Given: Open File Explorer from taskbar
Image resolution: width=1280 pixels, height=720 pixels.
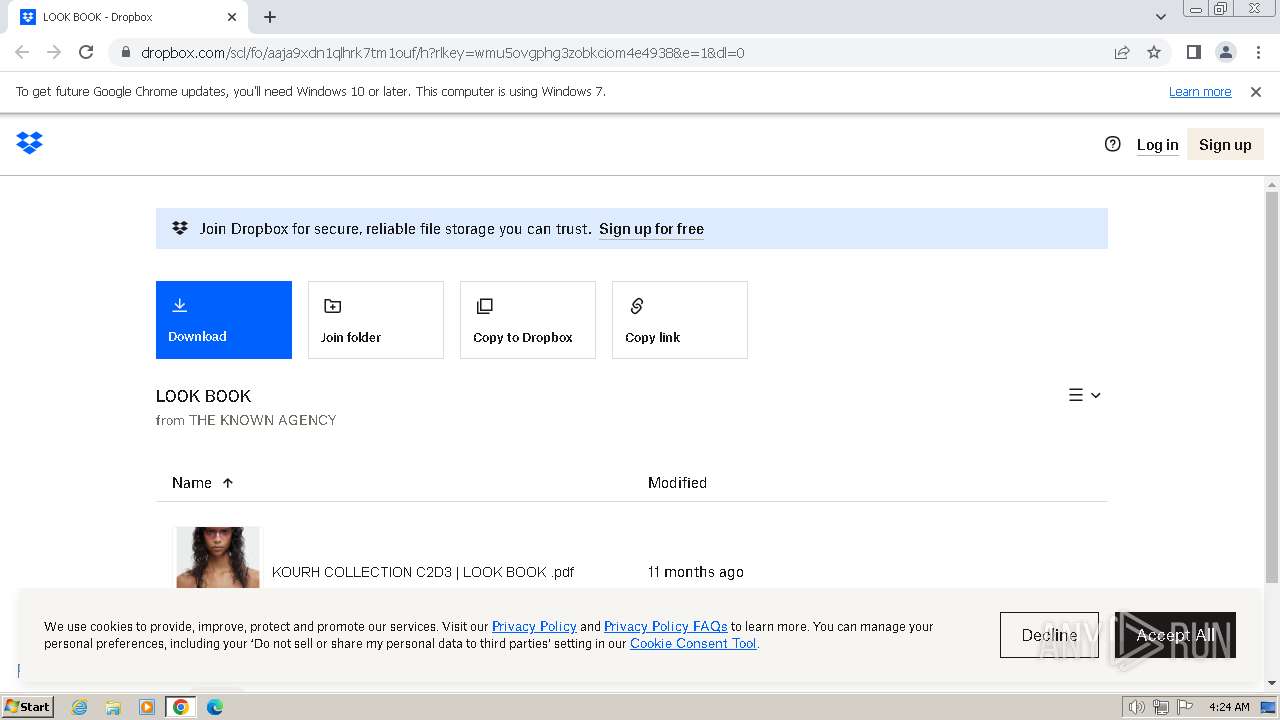Looking at the screenshot, I should 113,707.
